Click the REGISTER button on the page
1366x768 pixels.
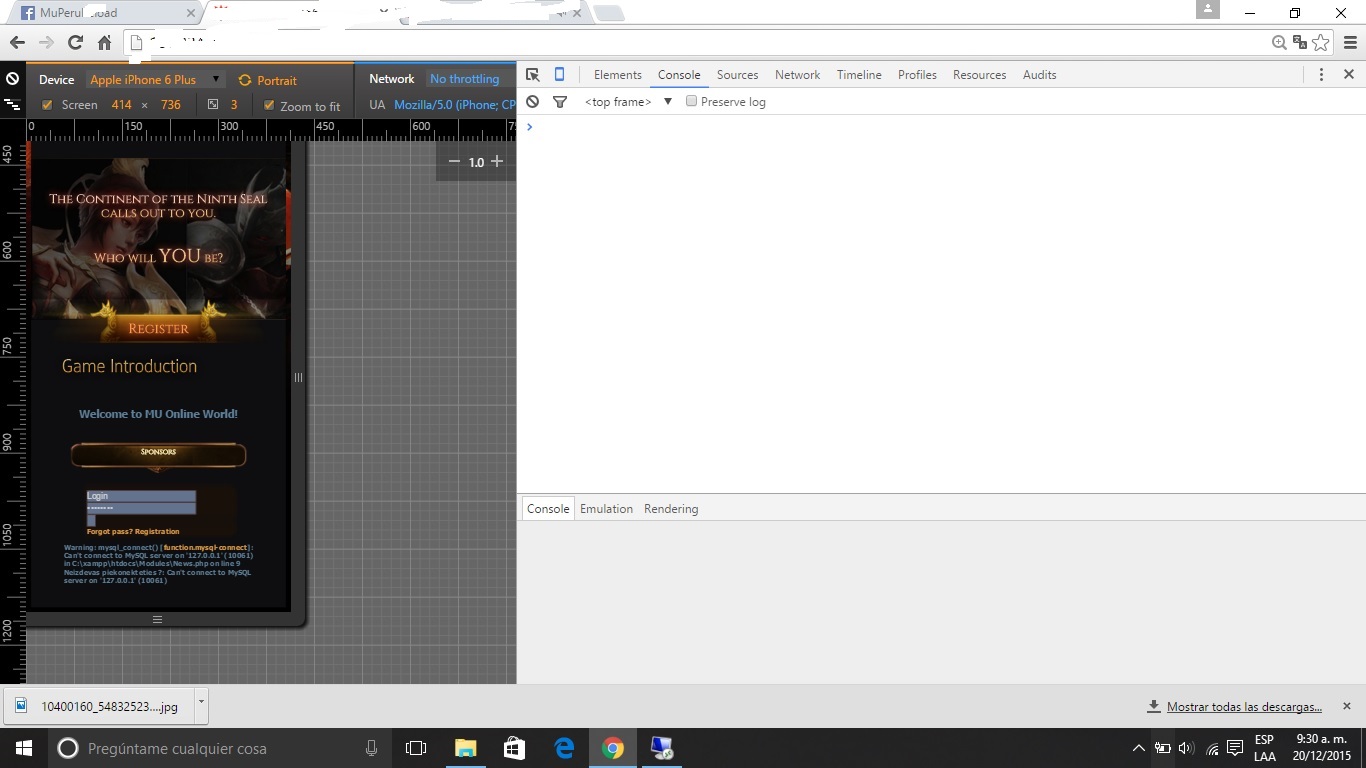158,327
